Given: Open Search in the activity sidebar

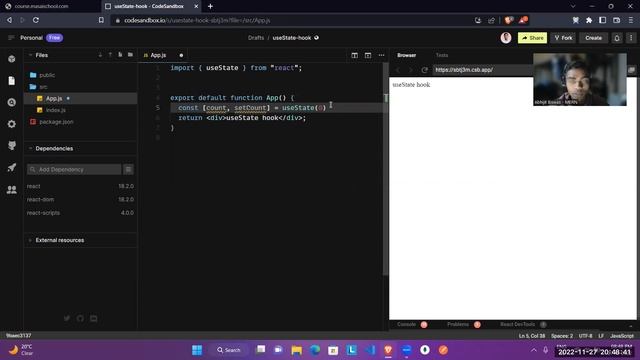Looking at the screenshot, I should (x=11, y=102).
